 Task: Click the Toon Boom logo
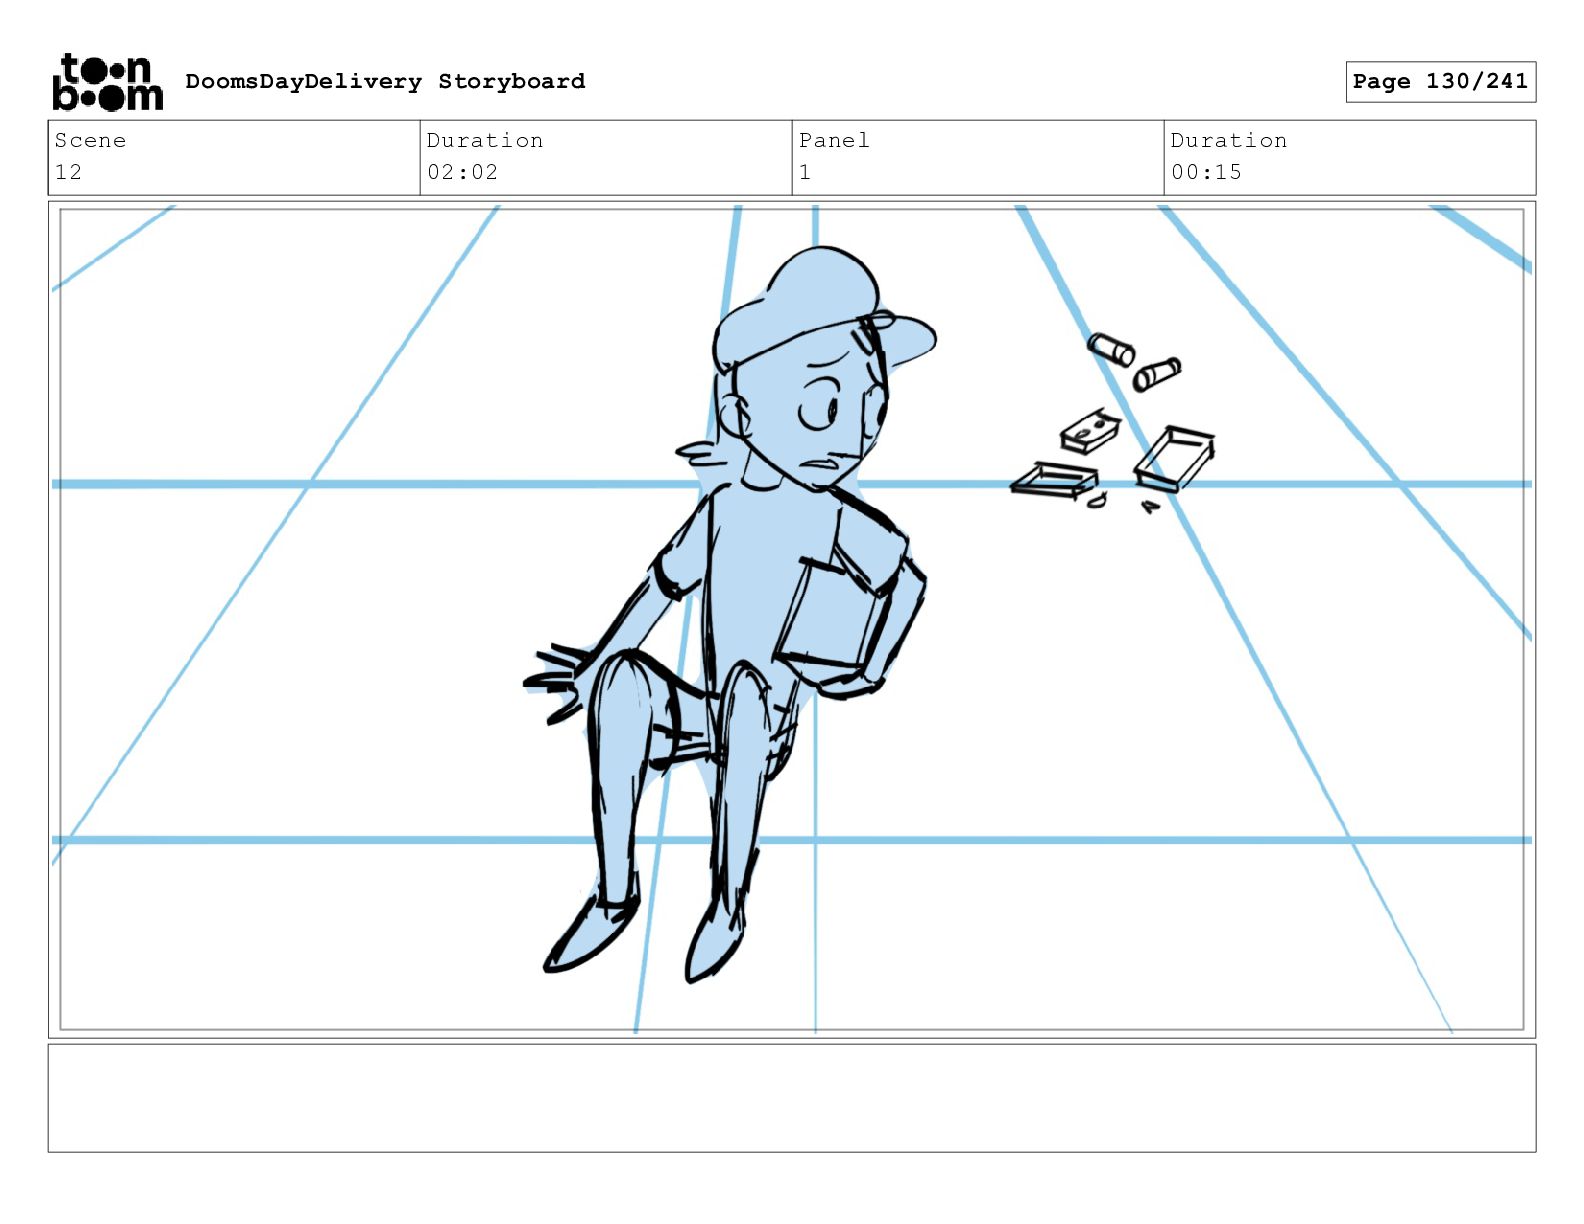107,82
